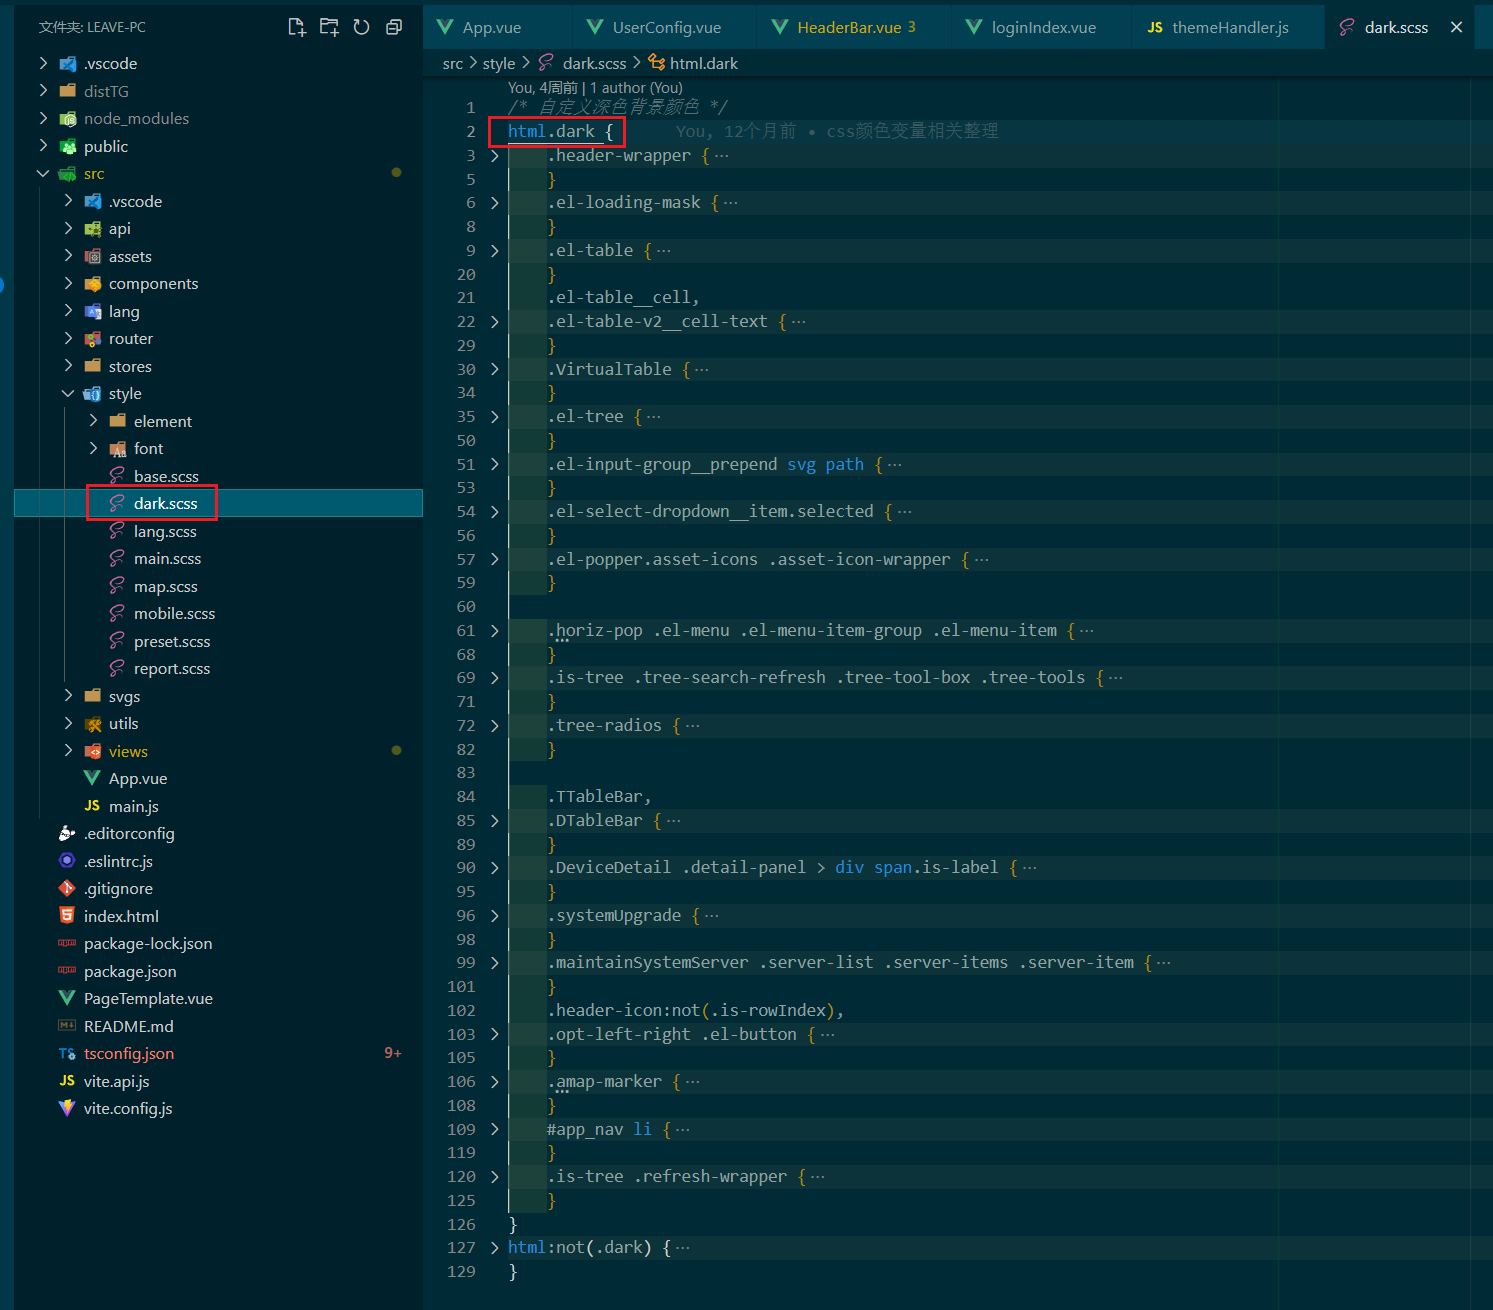Unfold the html:not(.dark) block at line 127
Viewport: 1493px width, 1310px height.
coord(494,1248)
